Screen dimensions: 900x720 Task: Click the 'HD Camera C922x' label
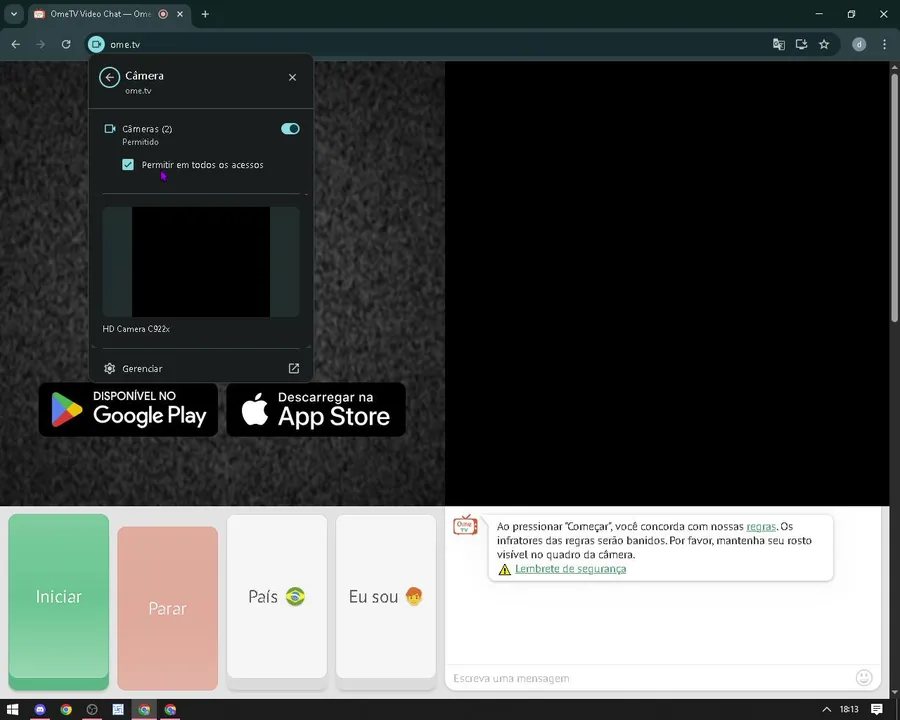pyautogui.click(x=136, y=329)
